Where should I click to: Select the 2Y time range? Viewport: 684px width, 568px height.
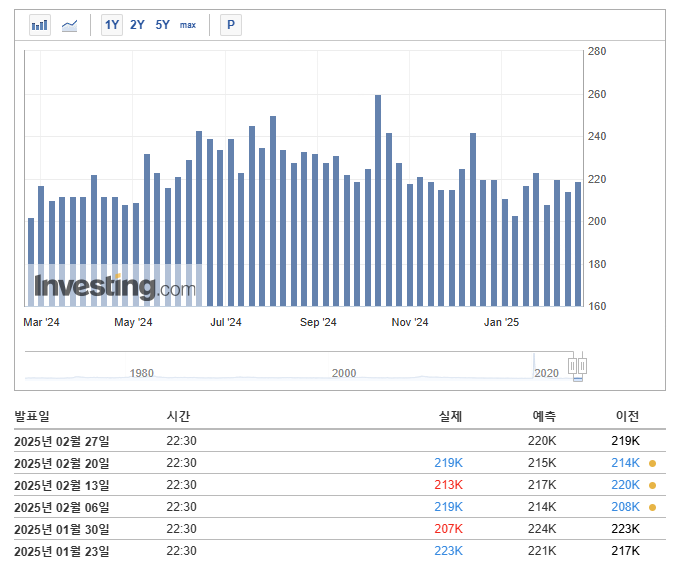coord(137,25)
